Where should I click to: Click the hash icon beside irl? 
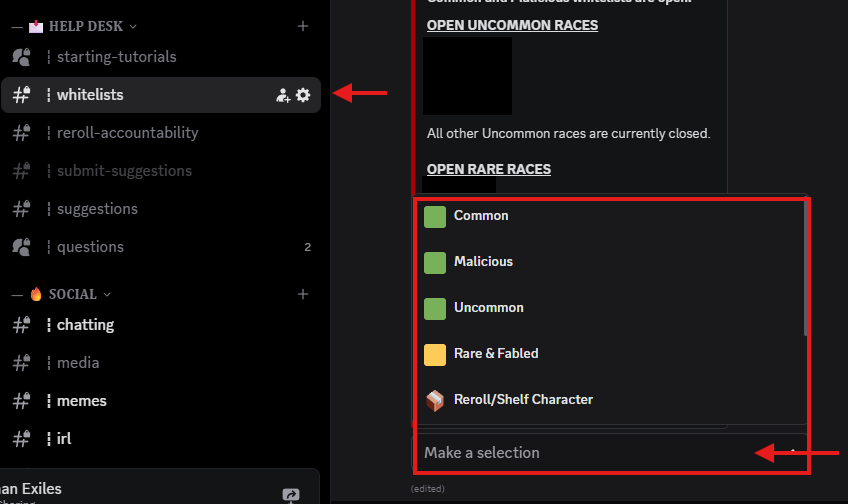22,439
